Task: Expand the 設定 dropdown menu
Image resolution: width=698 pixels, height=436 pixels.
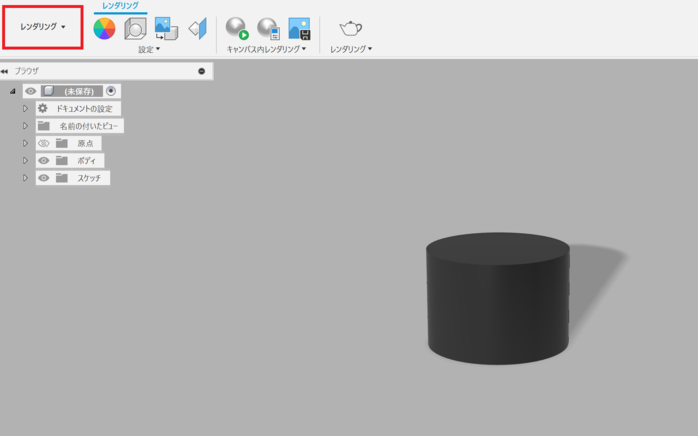Action: tap(149, 49)
